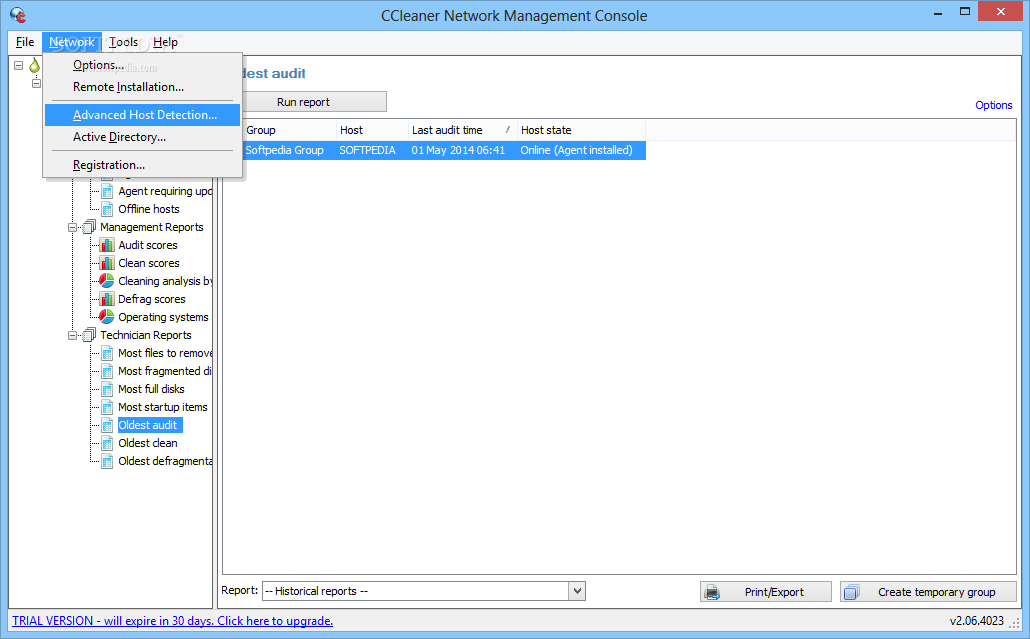Open the File menu
The height and width of the screenshot is (639, 1030).
(x=25, y=42)
